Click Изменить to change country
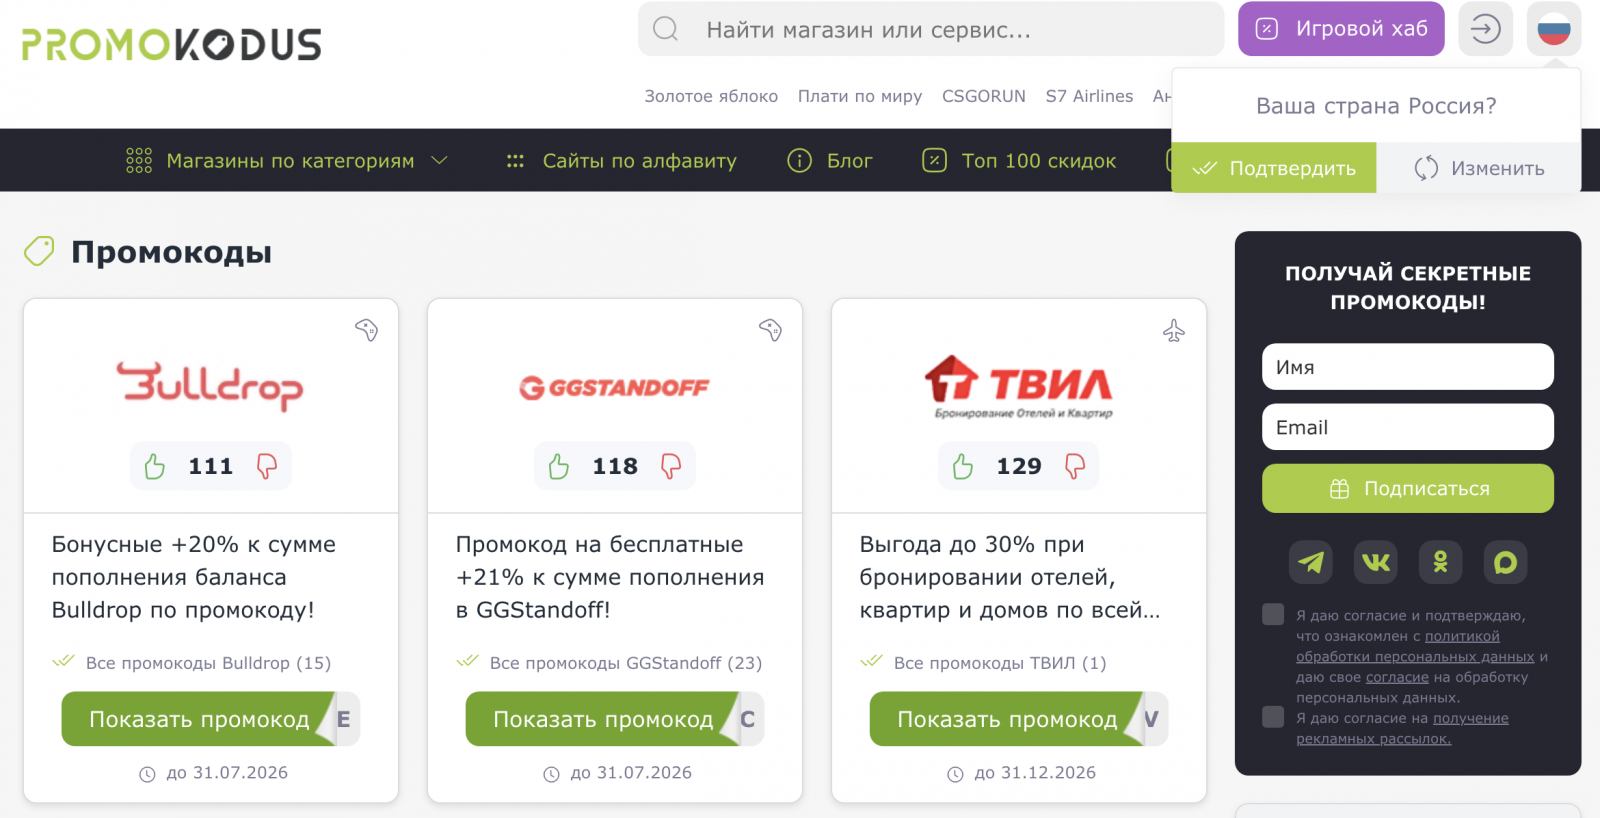 (x=1479, y=168)
